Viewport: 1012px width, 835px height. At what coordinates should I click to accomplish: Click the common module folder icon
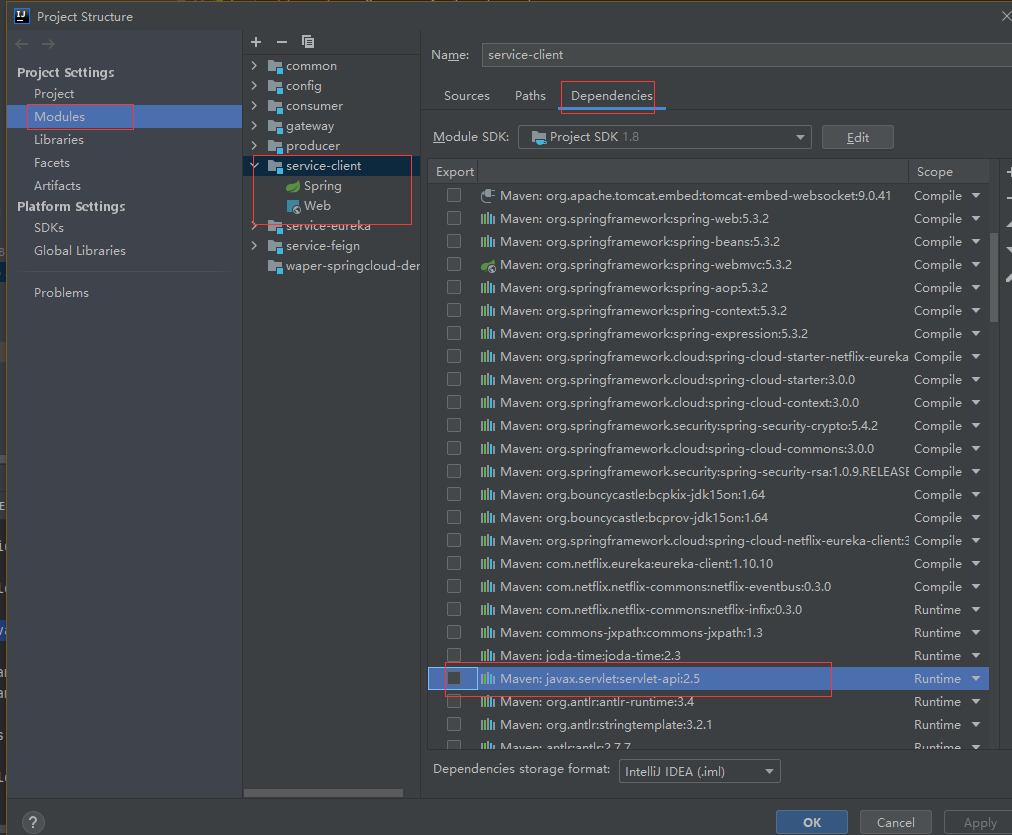[x=275, y=66]
